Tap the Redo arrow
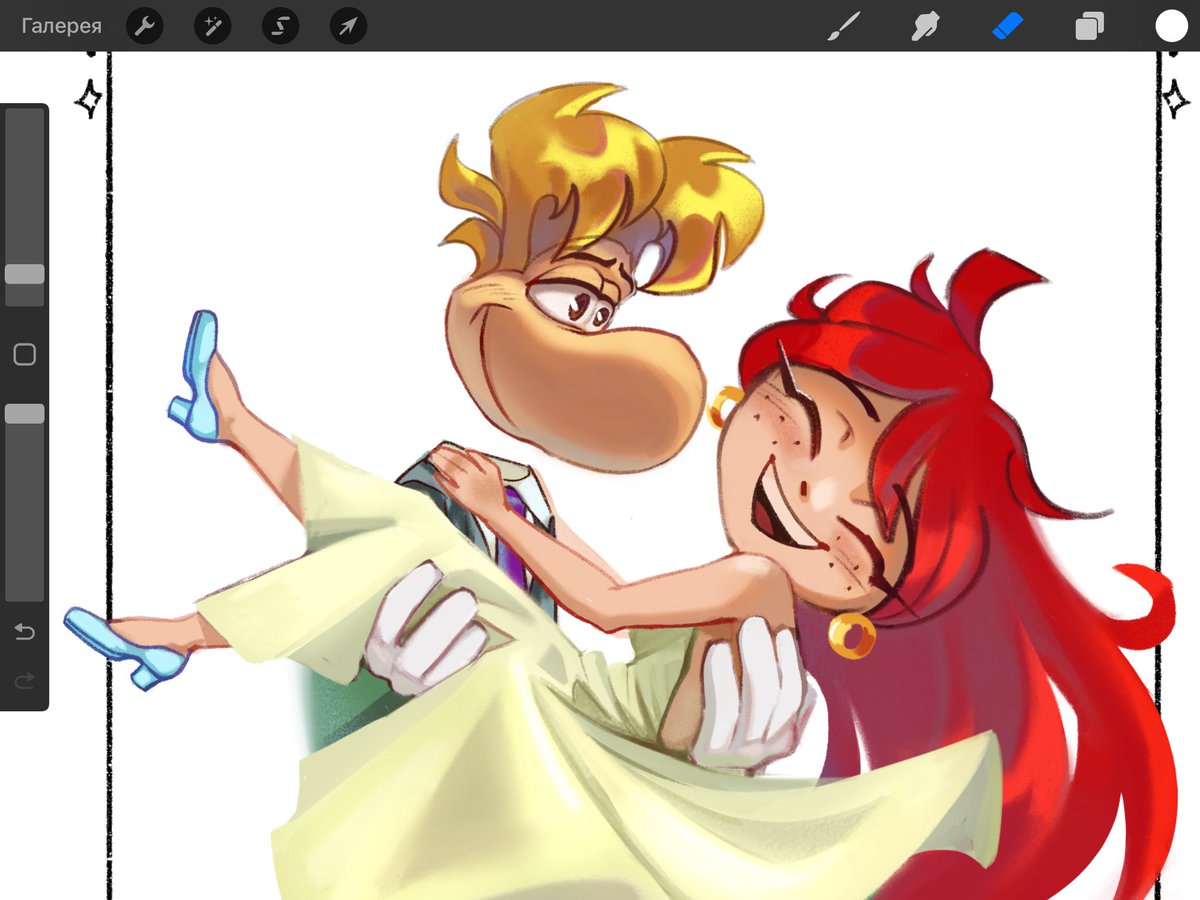 coord(25,681)
